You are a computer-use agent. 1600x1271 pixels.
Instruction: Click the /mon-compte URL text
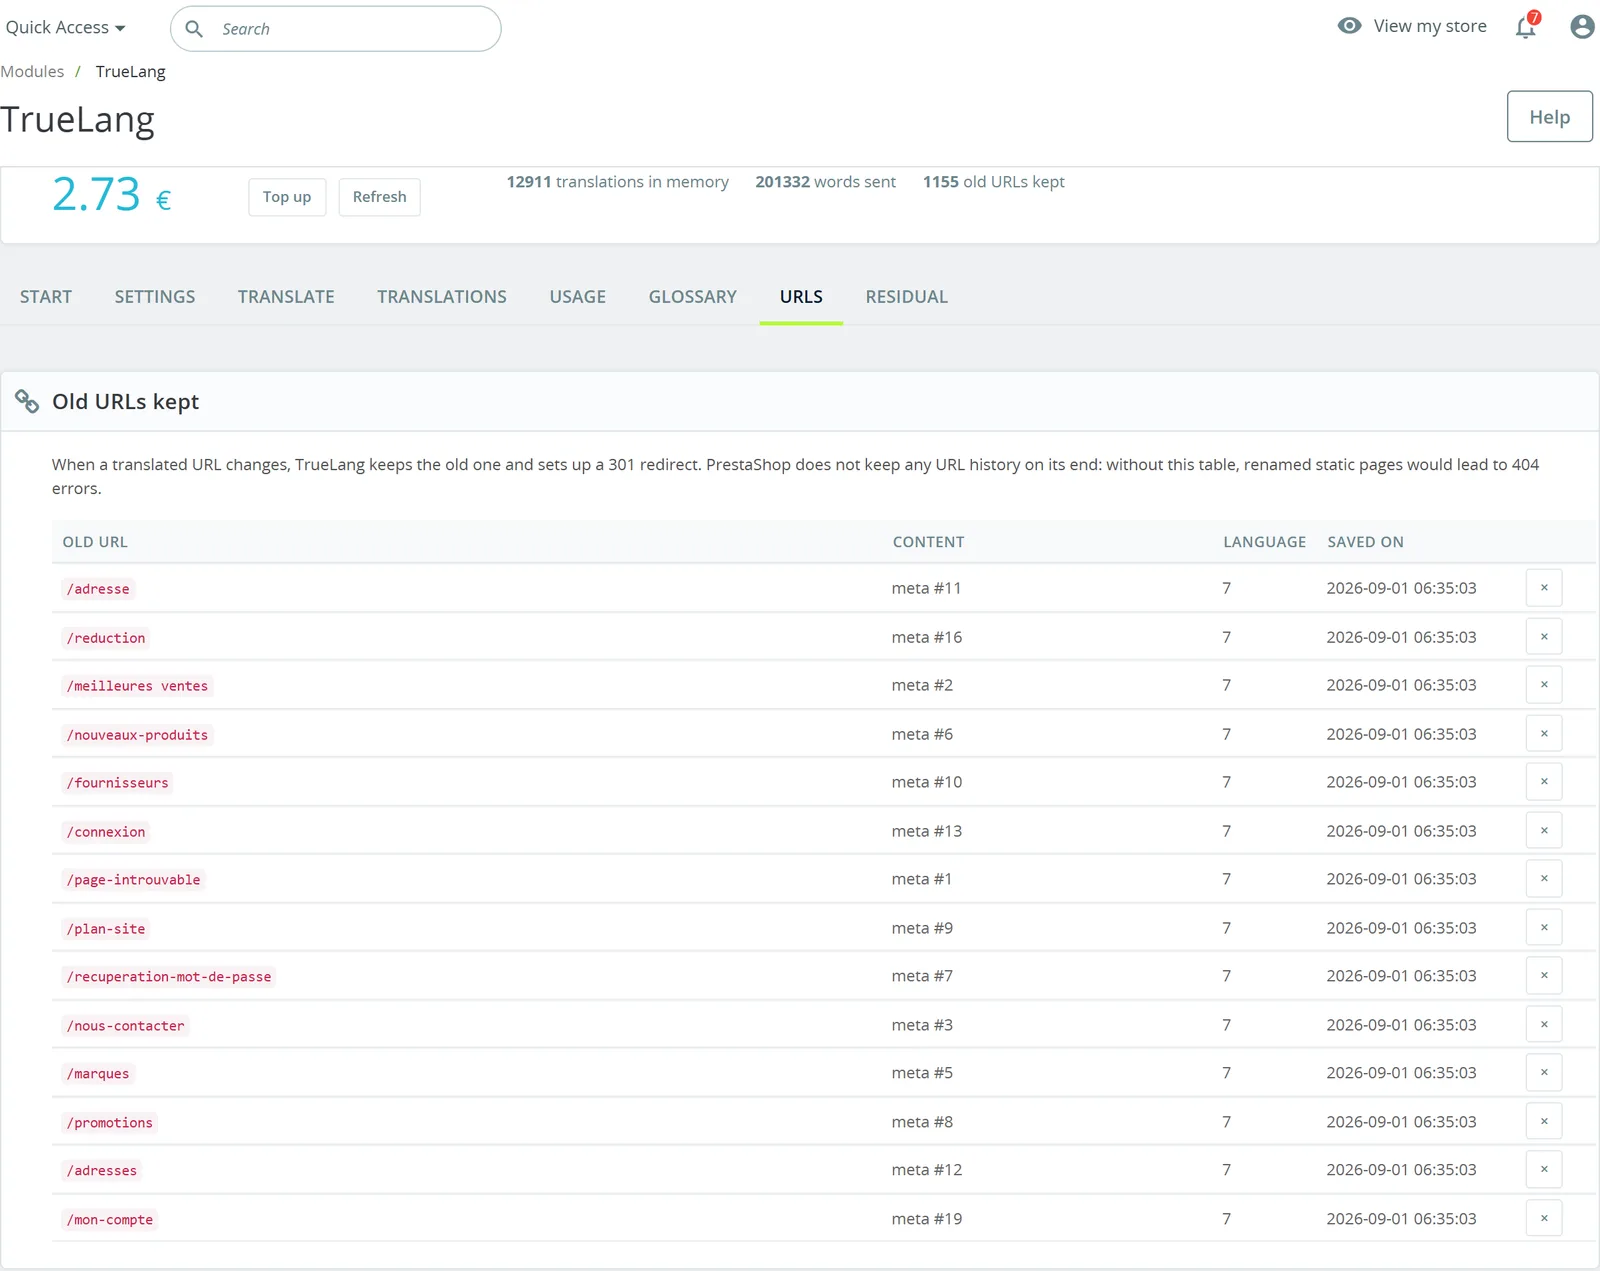(110, 1220)
